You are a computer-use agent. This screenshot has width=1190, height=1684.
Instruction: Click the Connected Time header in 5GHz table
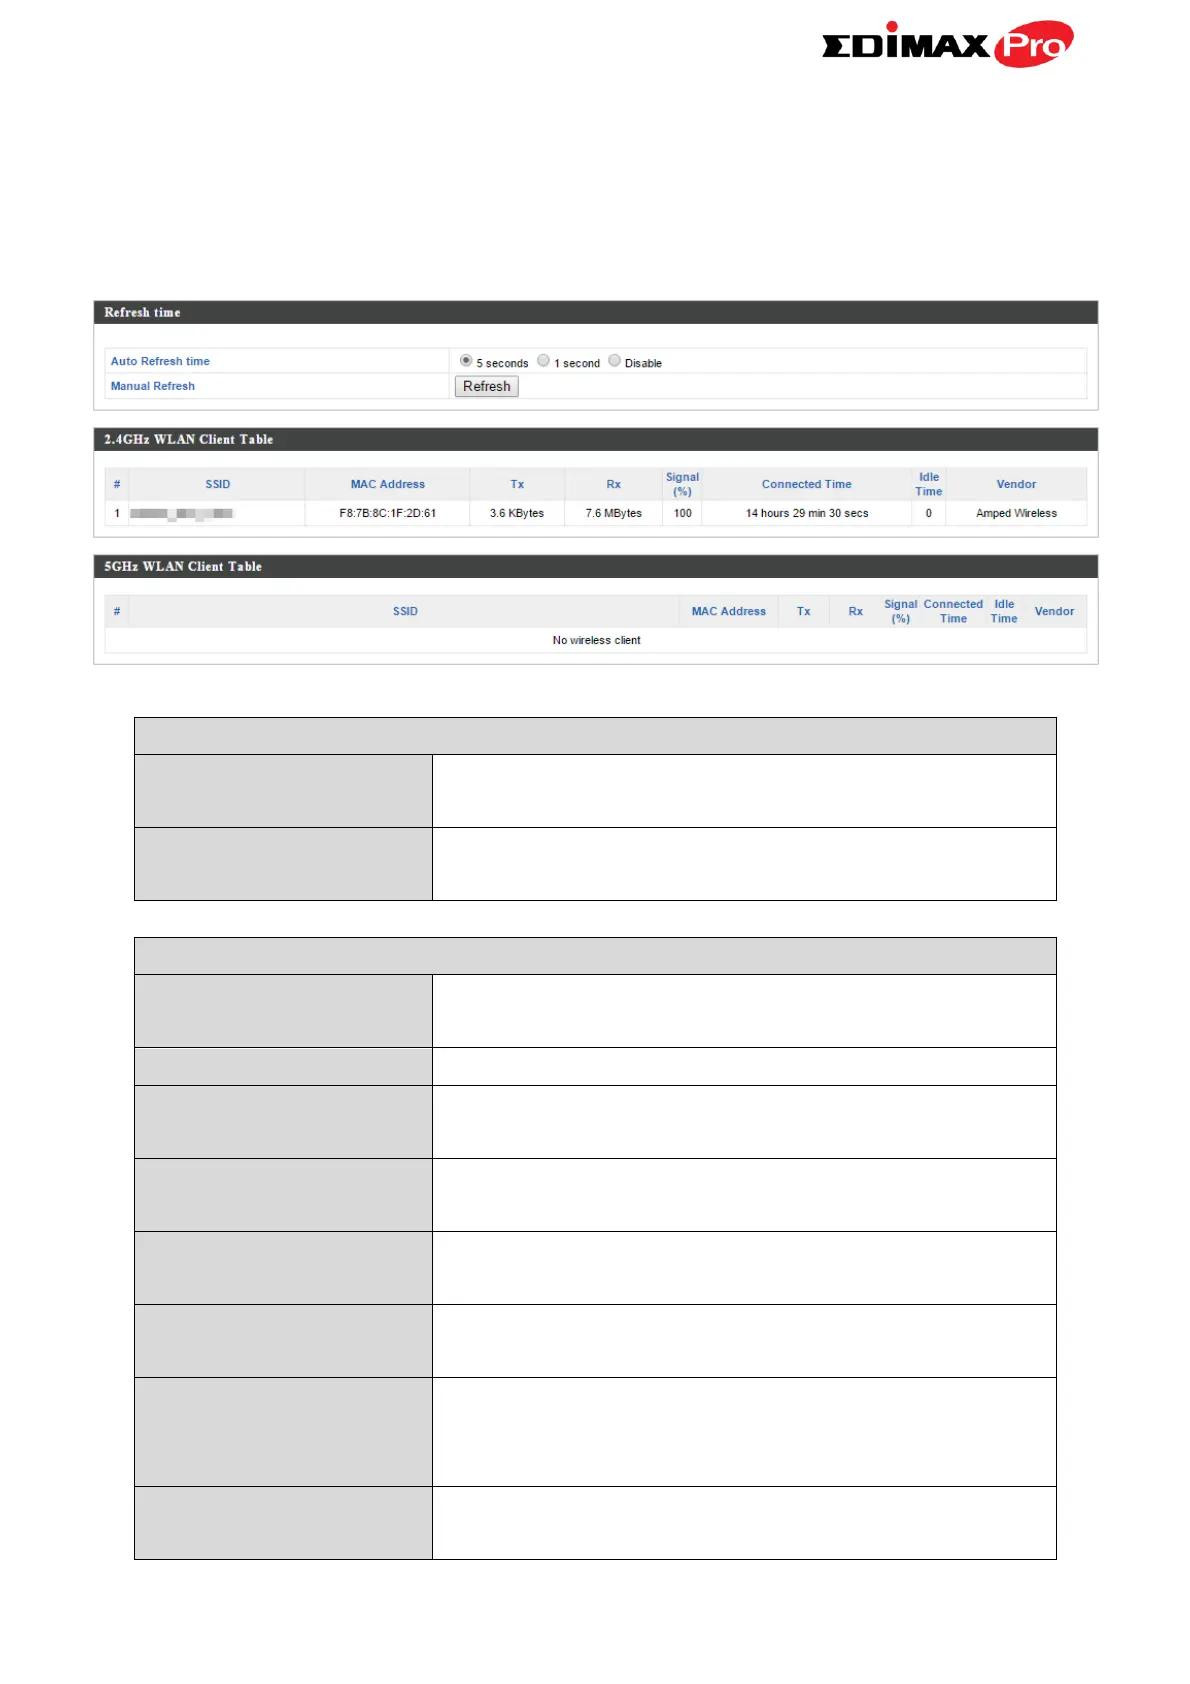tap(953, 611)
